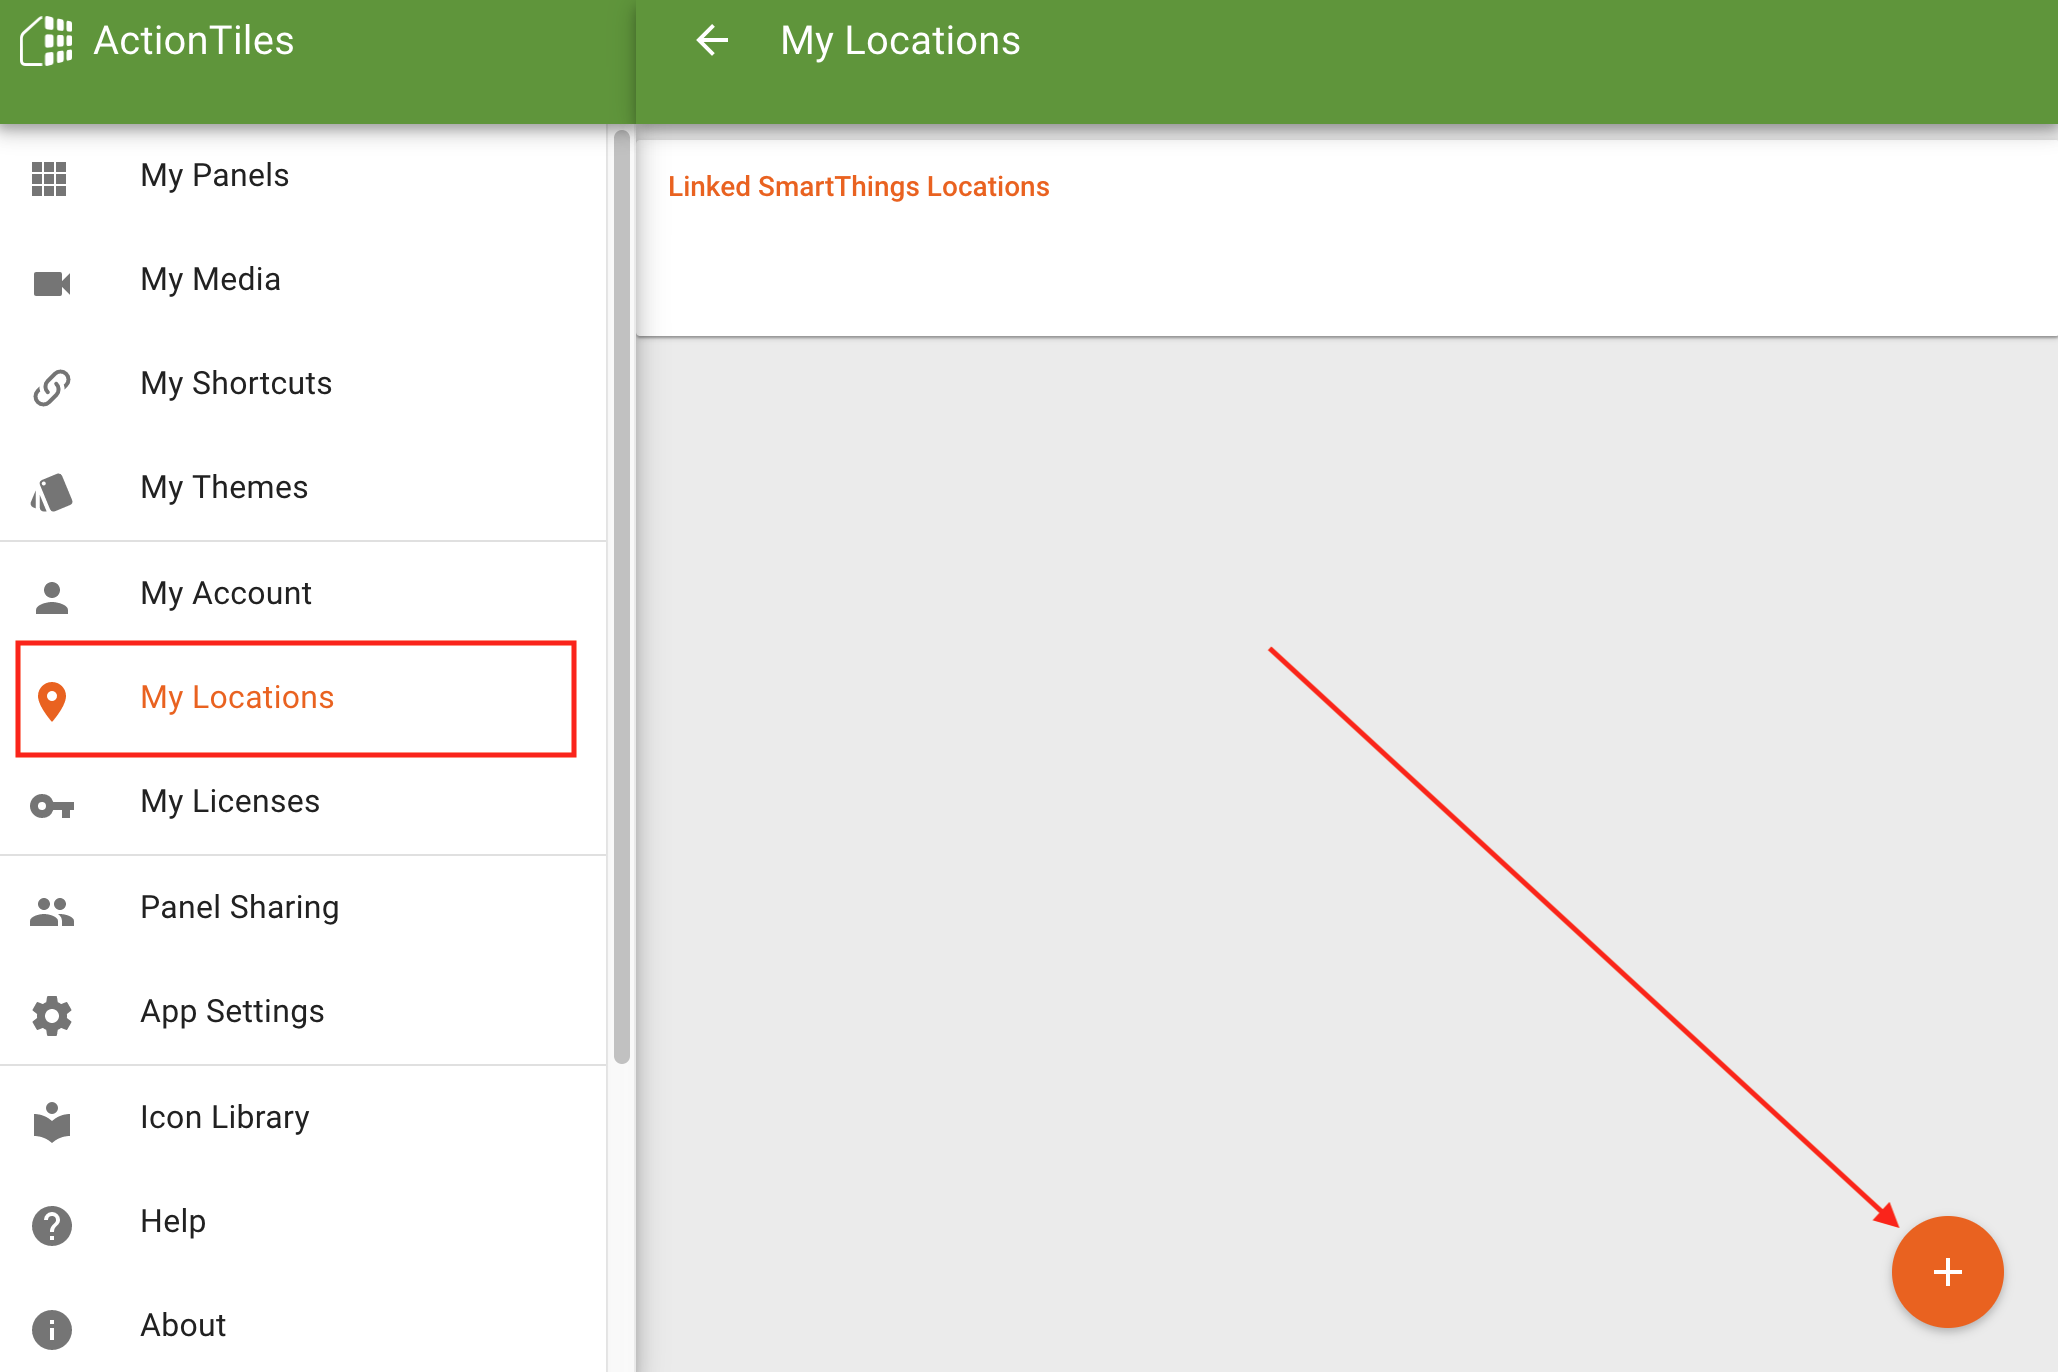Image resolution: width=2058 pixels, height=1372 pixels.
Task: Click the sidebar vertical scrollbar
Action: [621, 596]
